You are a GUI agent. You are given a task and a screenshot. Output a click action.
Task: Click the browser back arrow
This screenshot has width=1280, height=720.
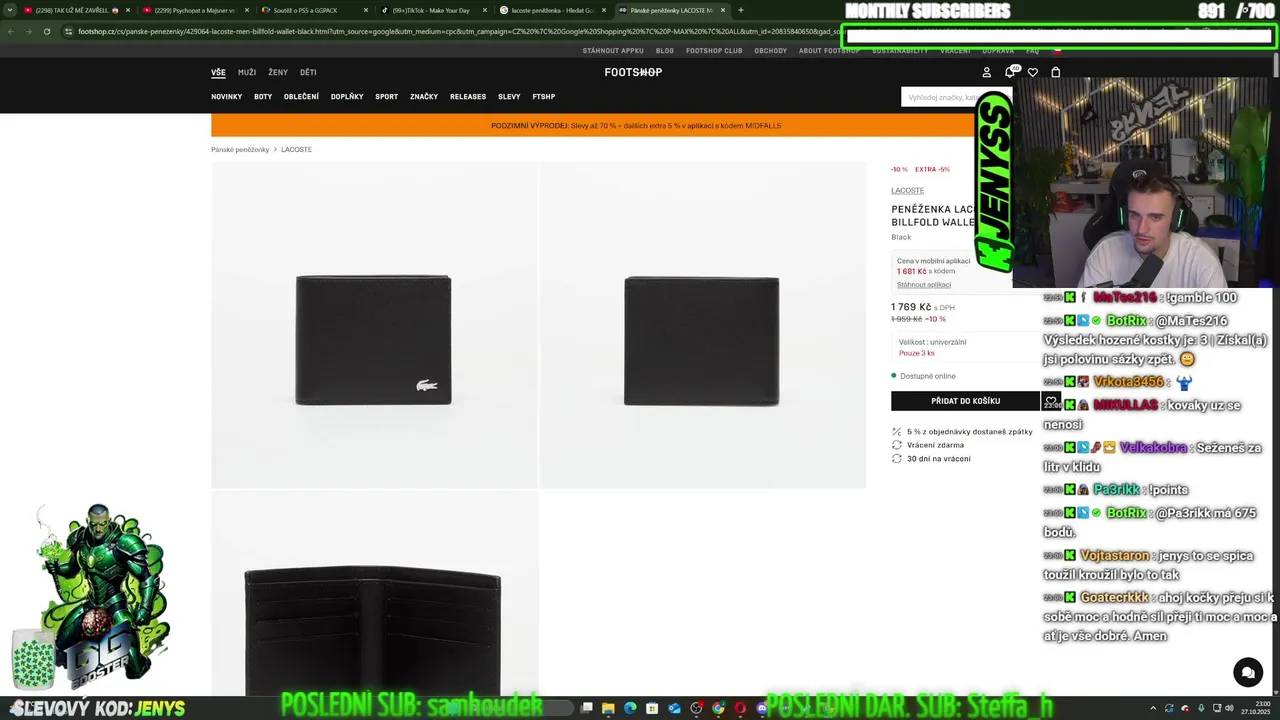pos(9,31)
